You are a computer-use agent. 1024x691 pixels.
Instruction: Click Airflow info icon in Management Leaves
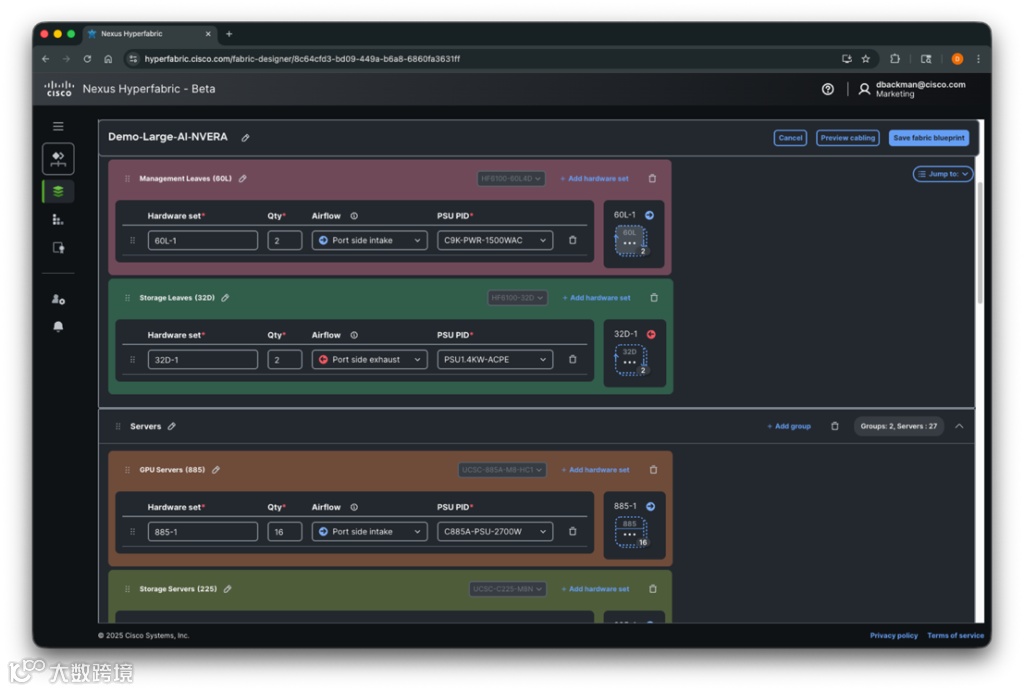[x=354, y=216]
